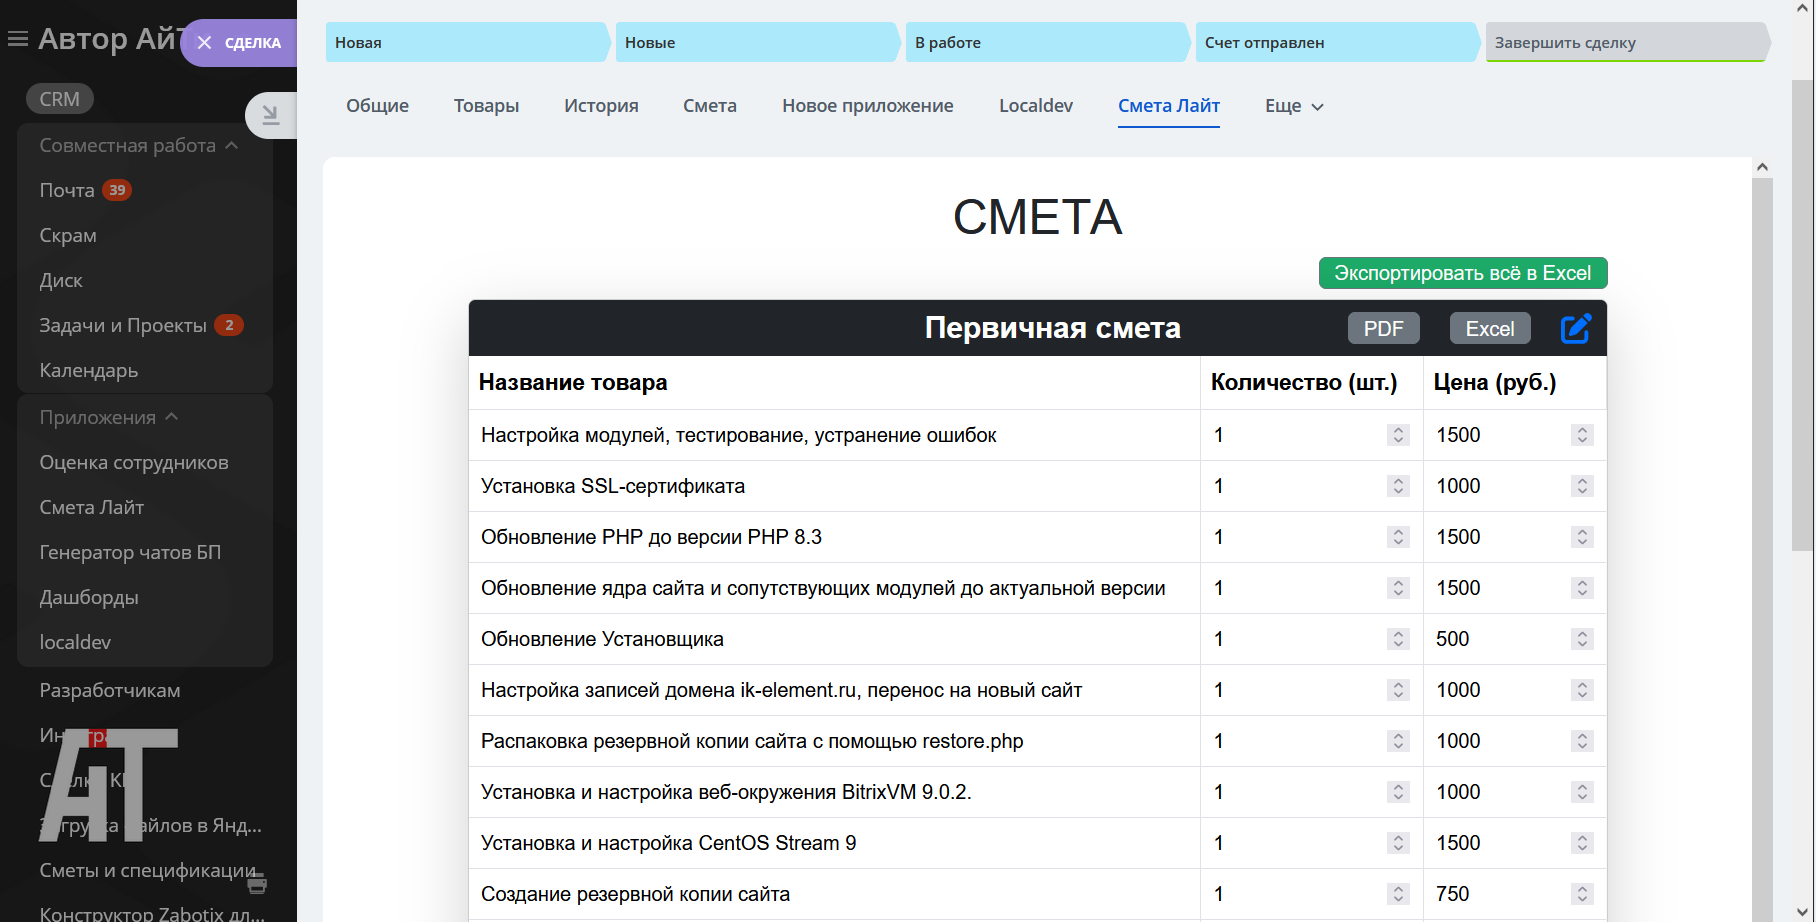Click the price field for Обновление Установщика
This screenshot has width=1816, height=922.
coord(1514,639)
